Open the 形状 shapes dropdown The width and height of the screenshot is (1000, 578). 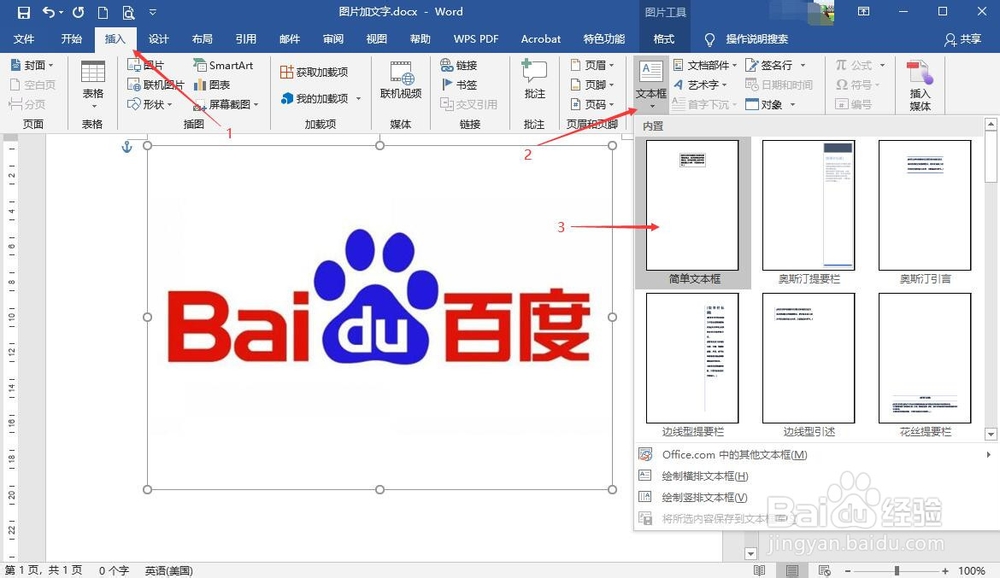[150, 104]
